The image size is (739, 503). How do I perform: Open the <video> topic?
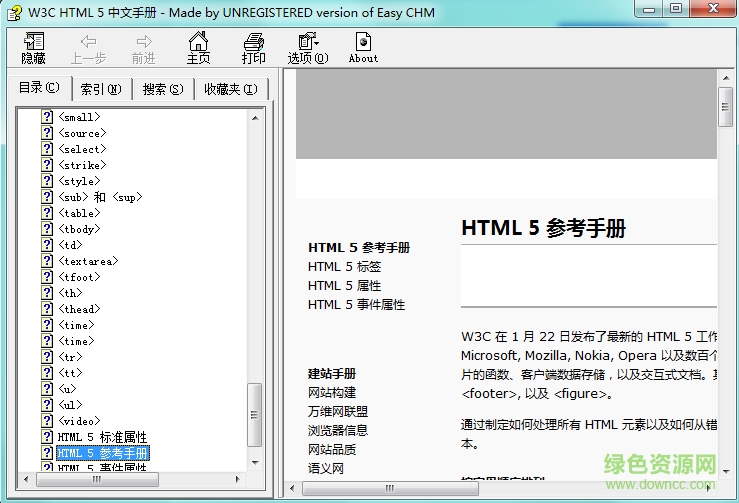pyautogui.click(x=79, y=421)
